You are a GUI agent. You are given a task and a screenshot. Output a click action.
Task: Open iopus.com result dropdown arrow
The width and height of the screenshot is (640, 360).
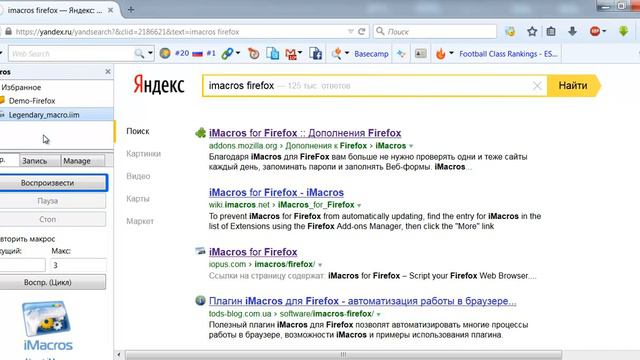[320, 265]
